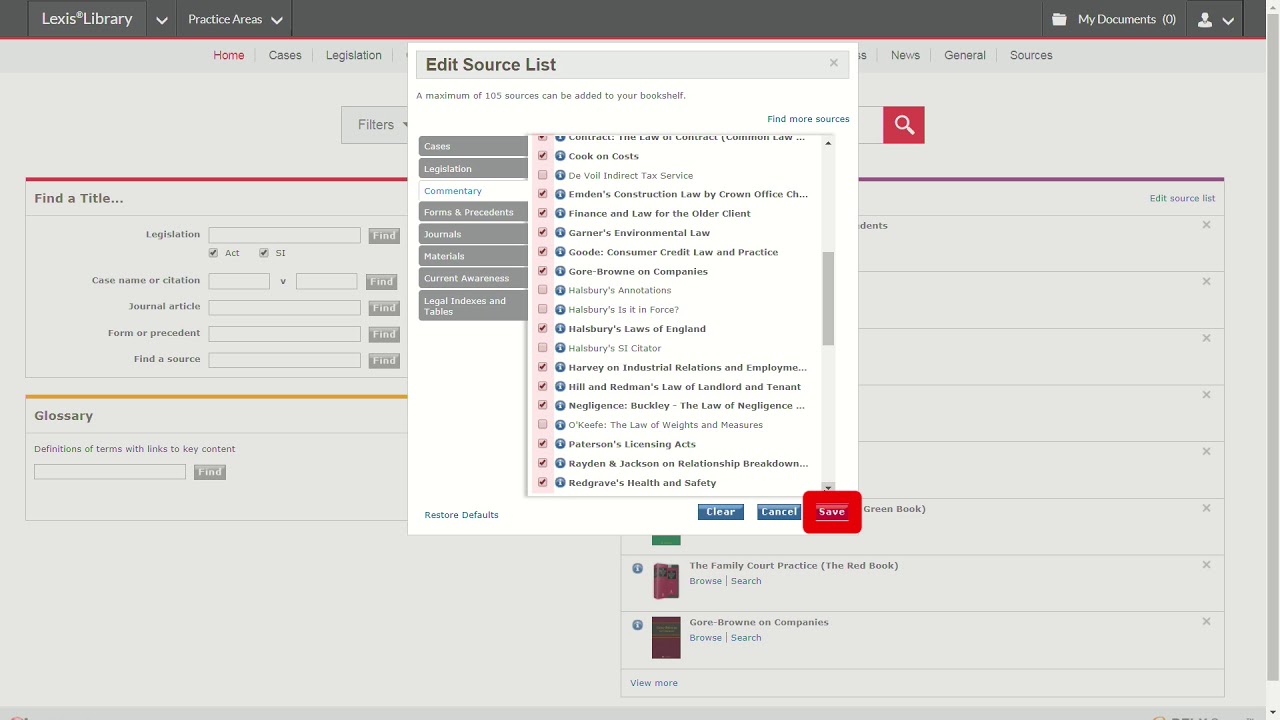1280x720 pixels.
Task: Check Halsbury's Annotations checkbox
Action: pos(543,290)
